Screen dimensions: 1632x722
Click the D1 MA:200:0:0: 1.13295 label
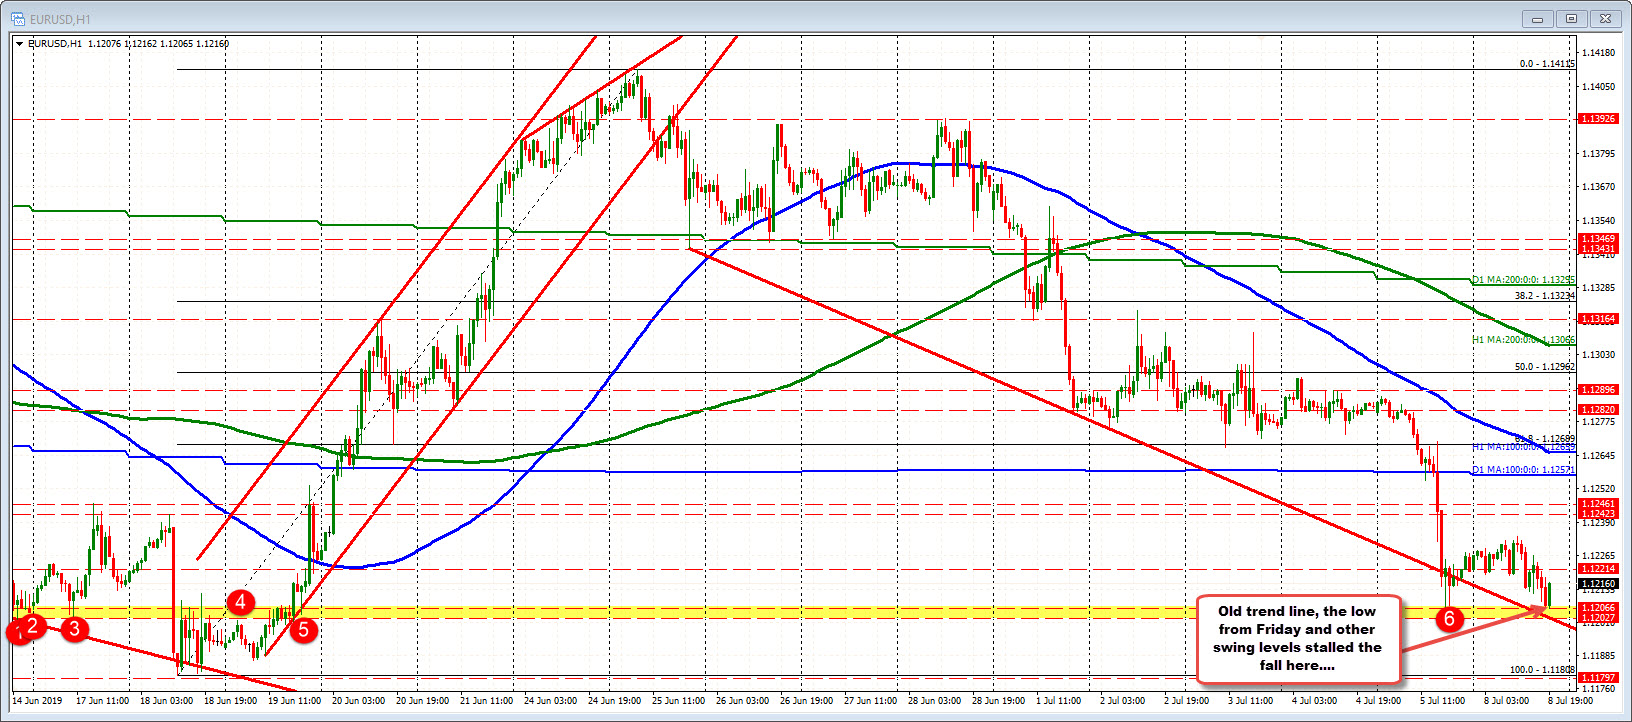click(x=1524, y=280)
